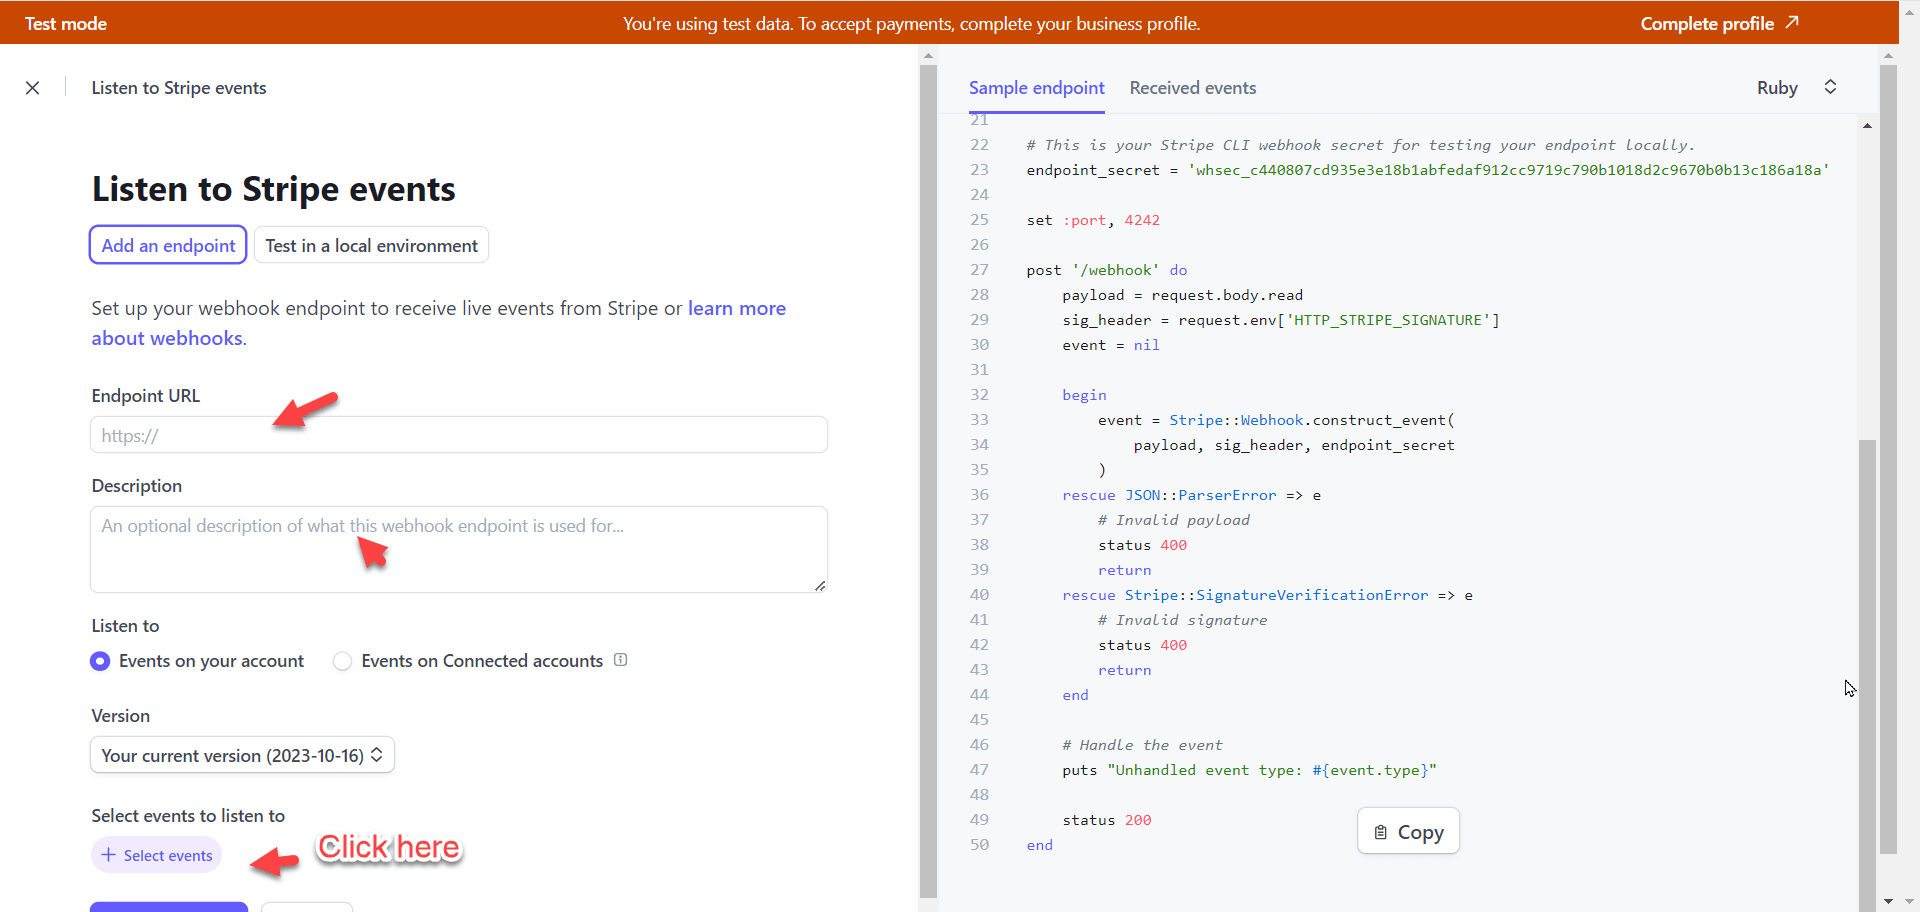Select Events on your account radio
The image size is (1920, 912).
pos(100,661)
